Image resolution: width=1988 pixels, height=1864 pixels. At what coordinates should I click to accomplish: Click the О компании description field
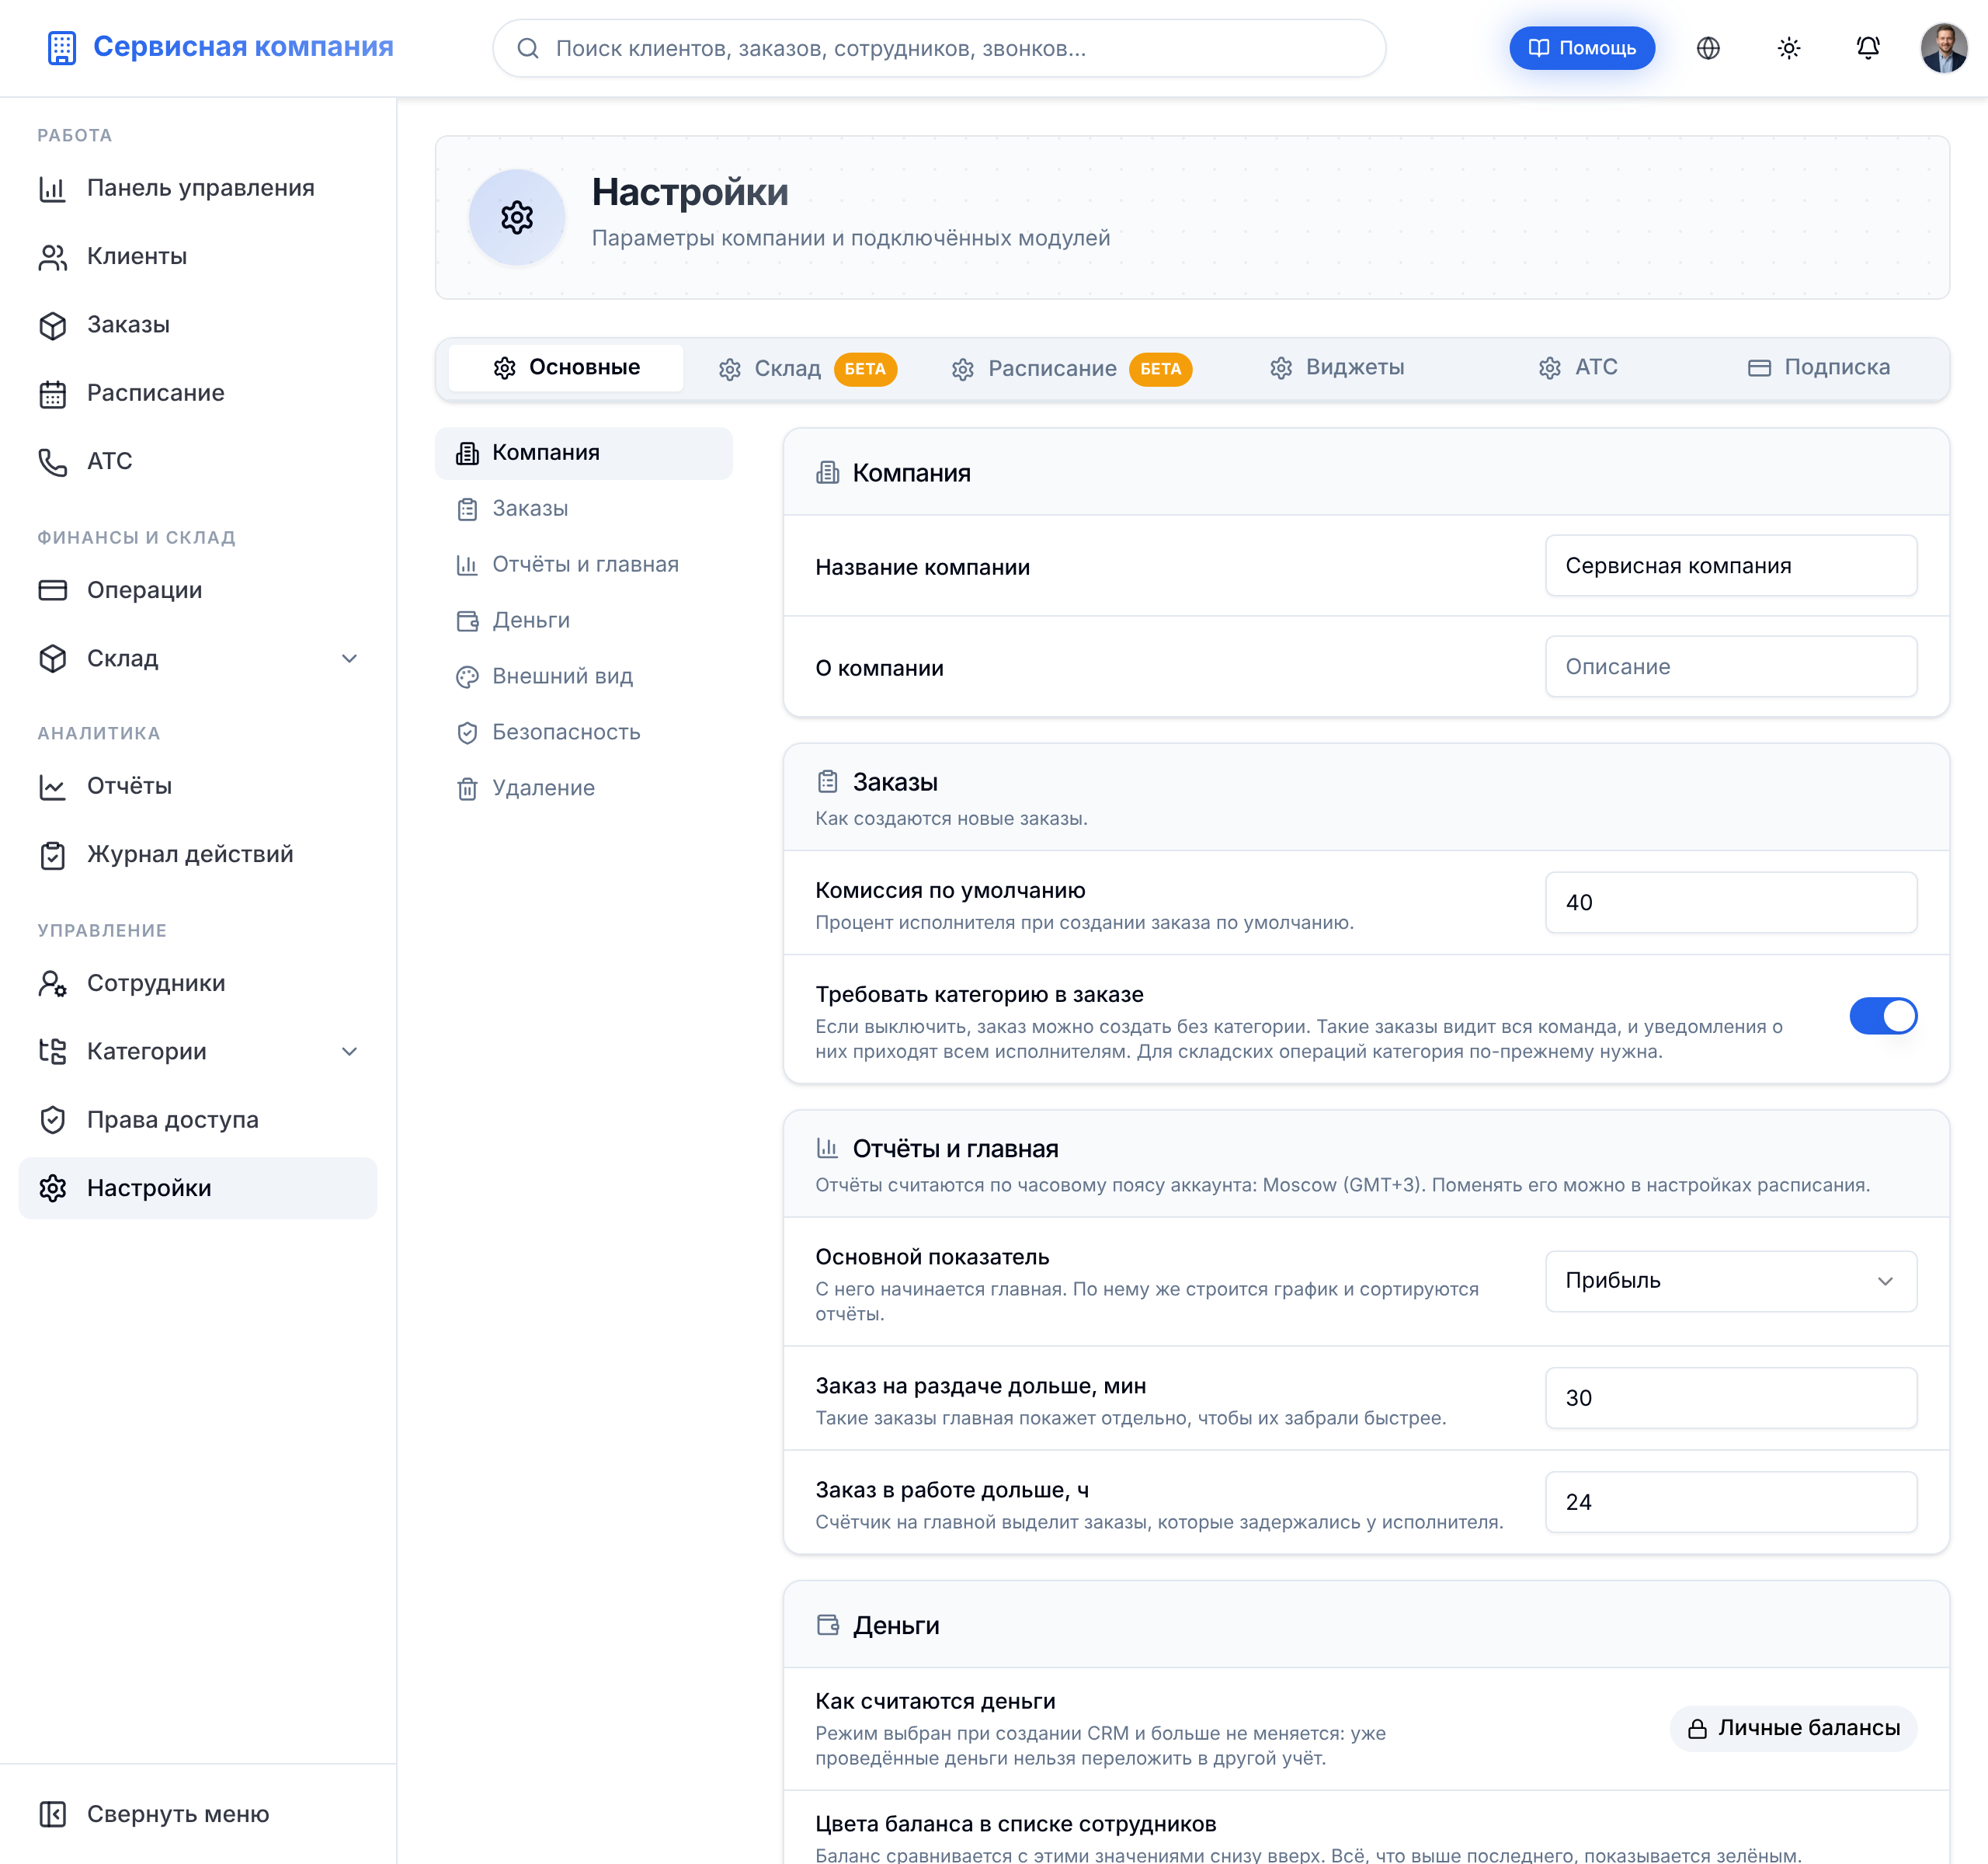pos(1731,666)
